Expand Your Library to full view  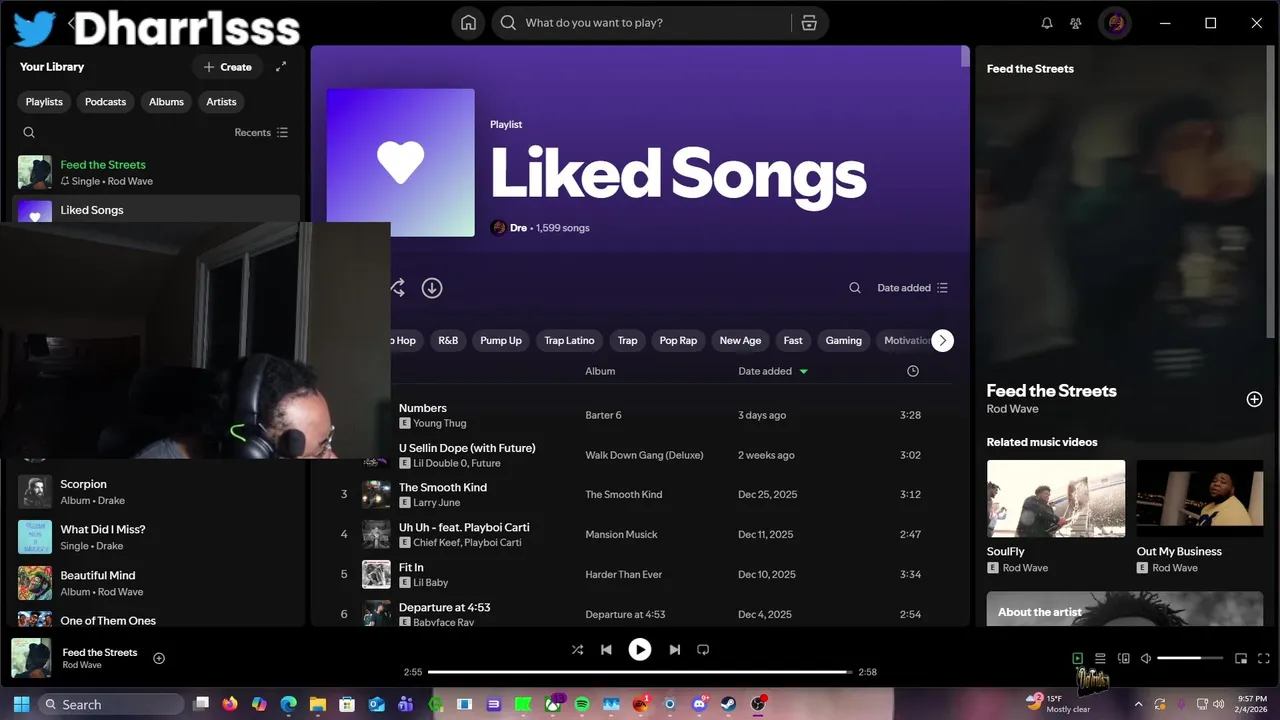point(281,67)
